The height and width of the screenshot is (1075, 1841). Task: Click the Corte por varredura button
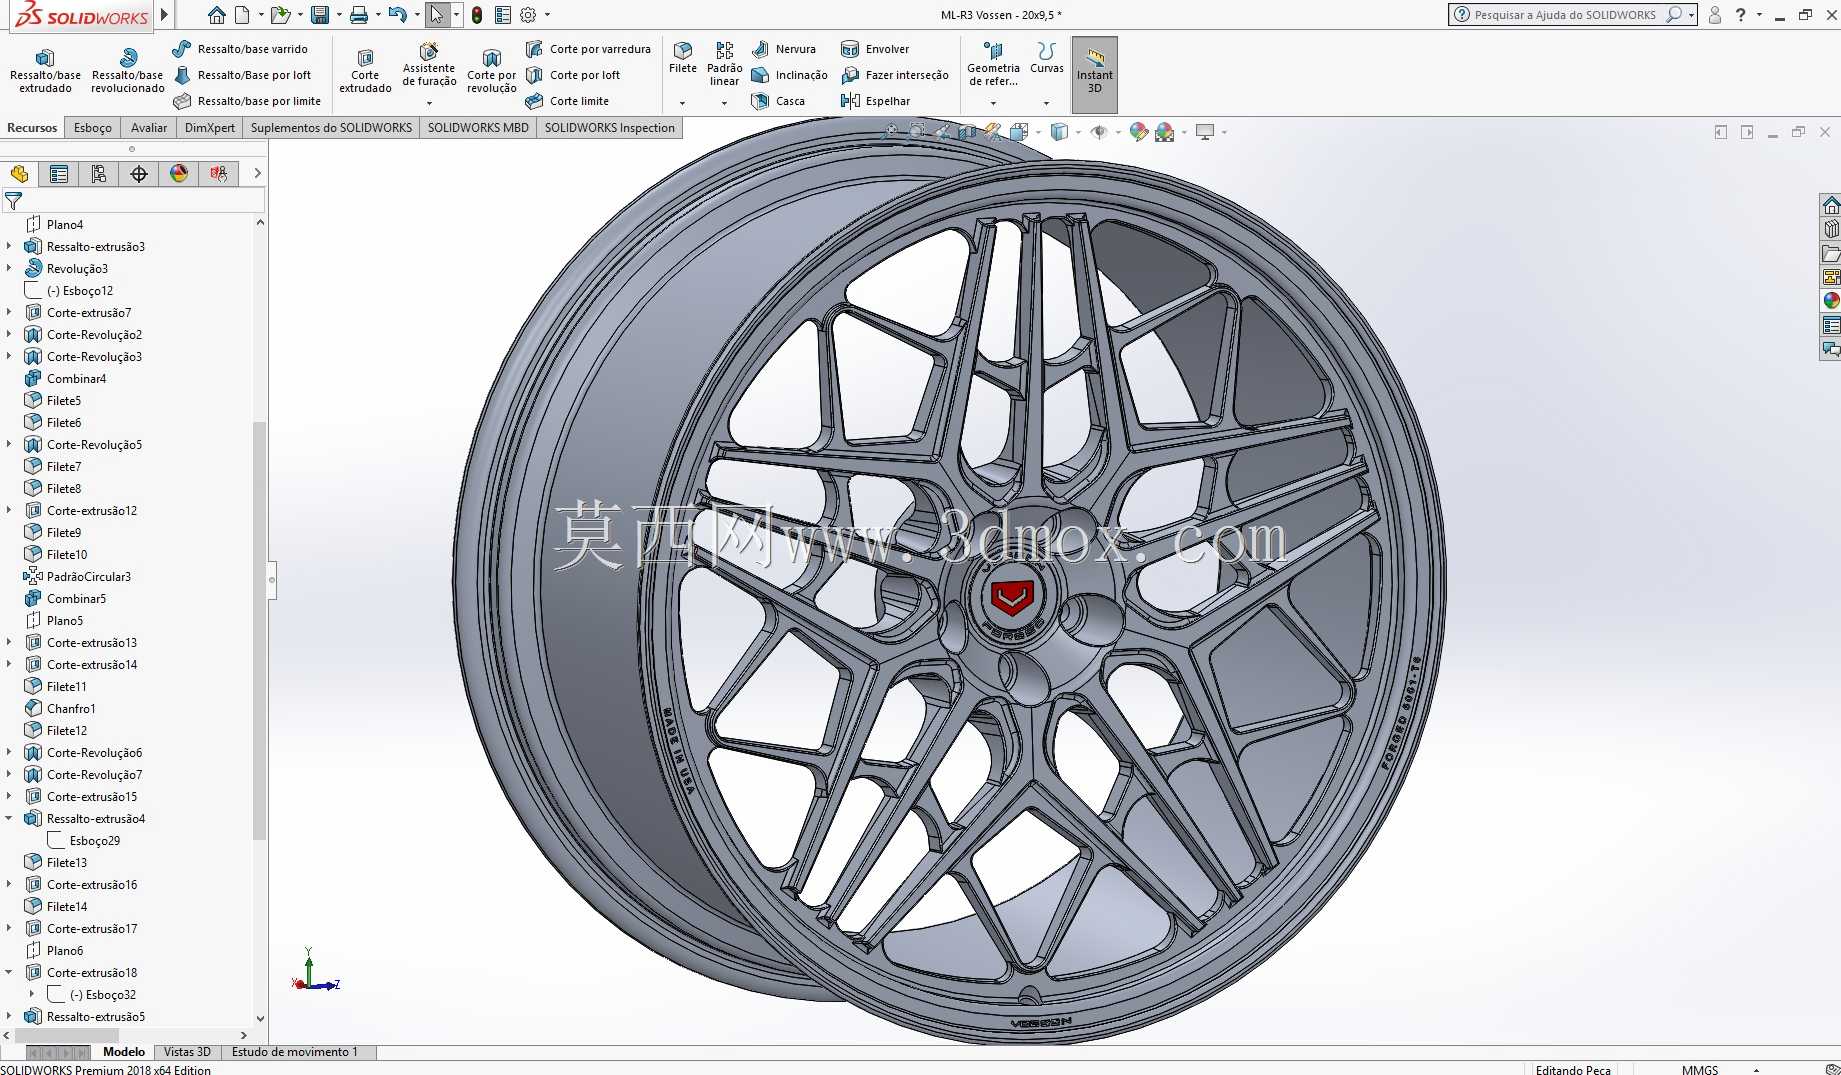(588, 49)
